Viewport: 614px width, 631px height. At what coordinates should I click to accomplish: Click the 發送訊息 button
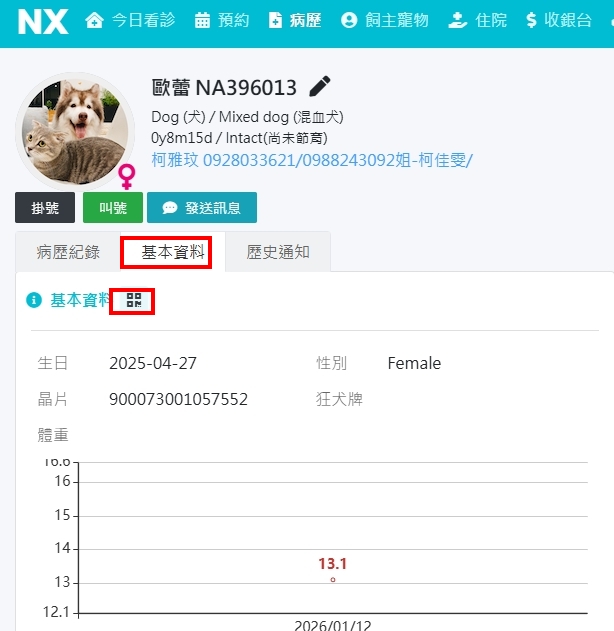202,208
